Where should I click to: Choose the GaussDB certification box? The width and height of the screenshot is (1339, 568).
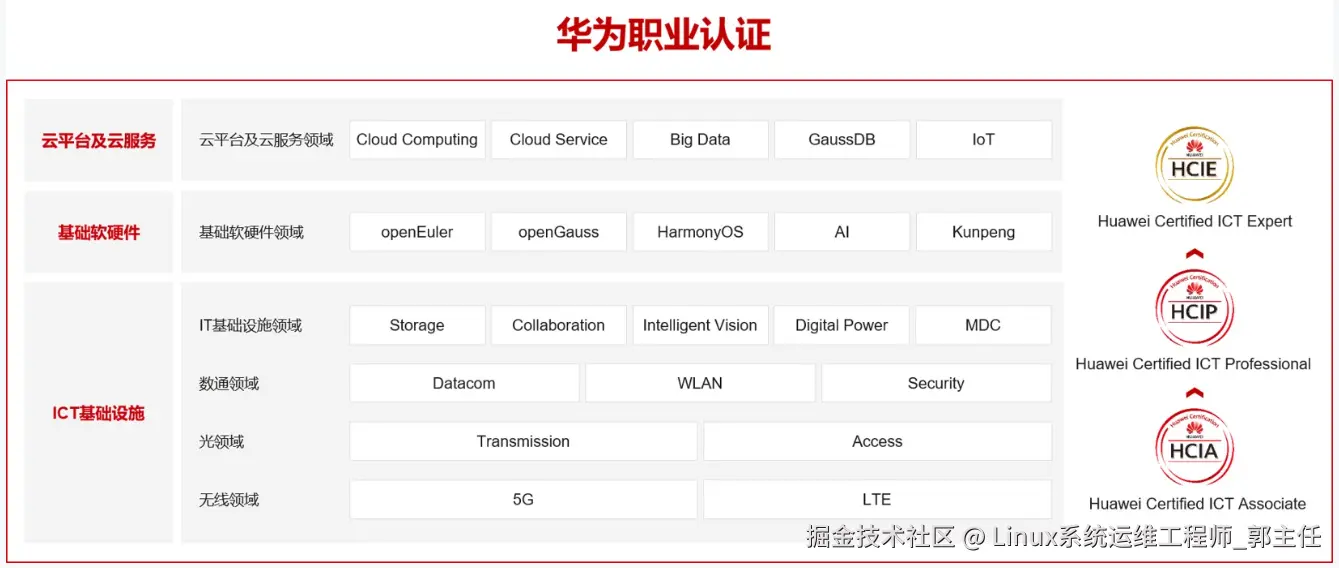coord(842,140)
